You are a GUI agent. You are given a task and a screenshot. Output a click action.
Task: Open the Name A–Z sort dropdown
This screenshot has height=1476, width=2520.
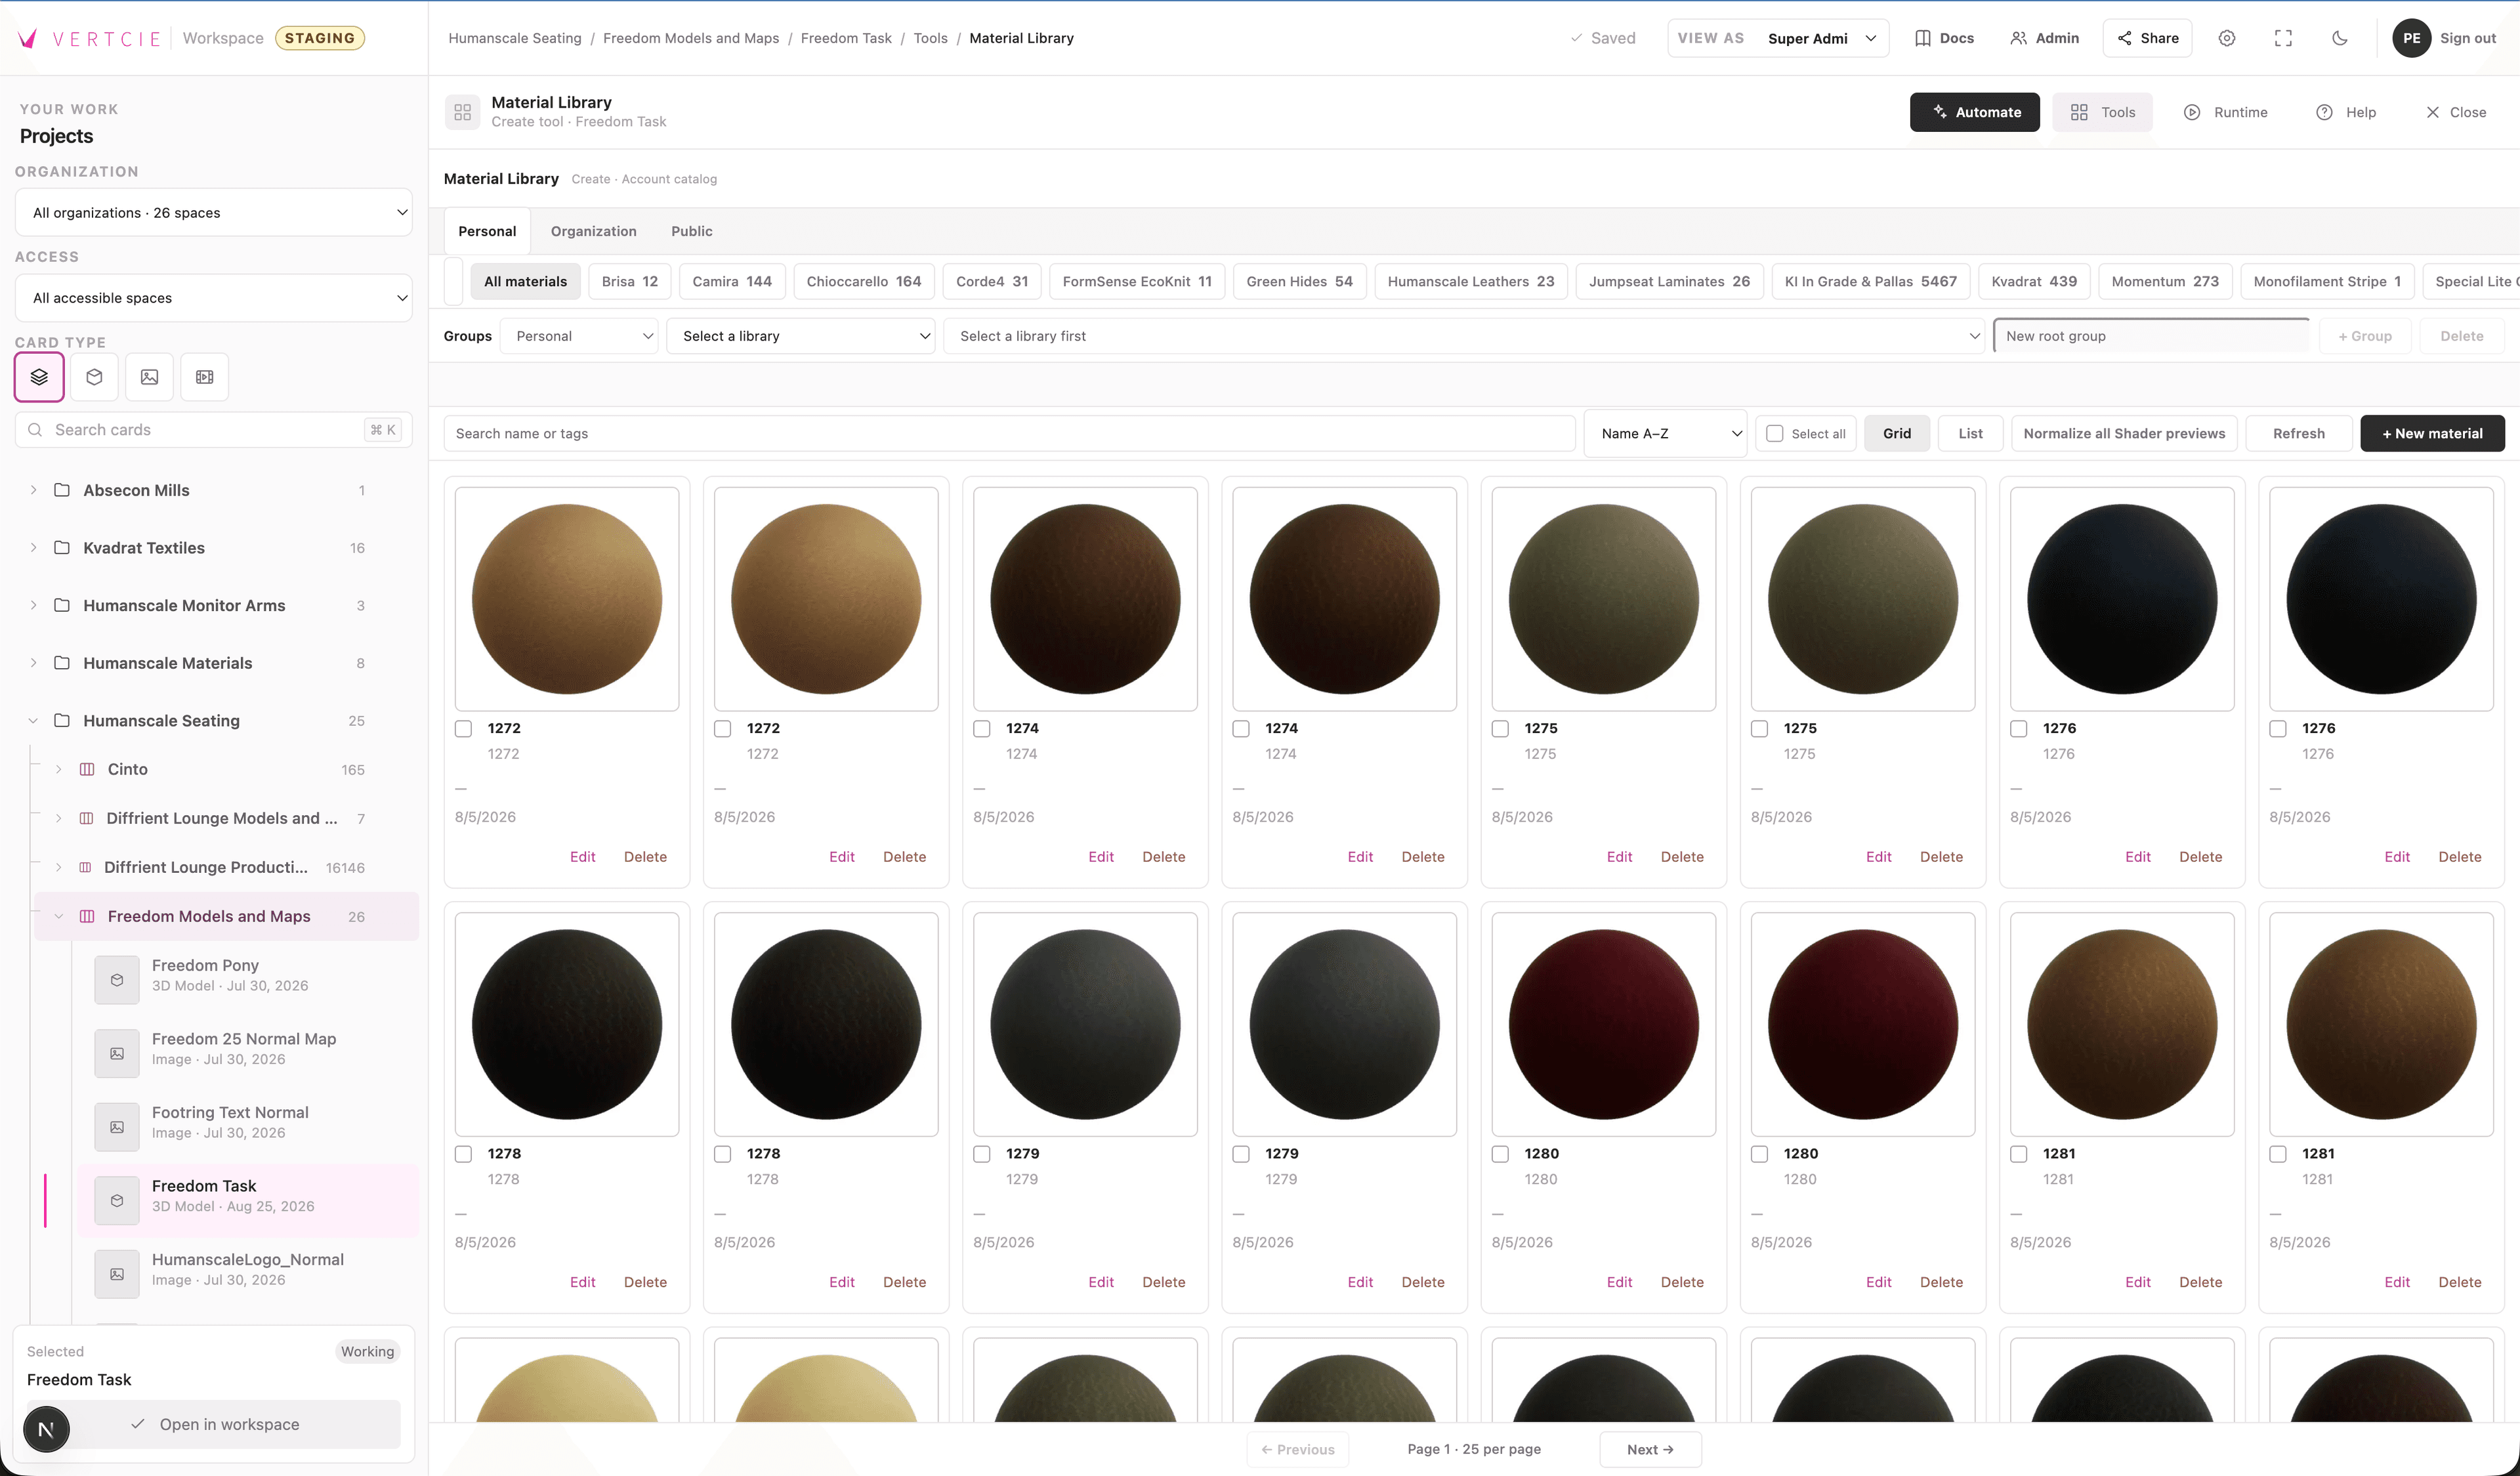(1666, 434)
